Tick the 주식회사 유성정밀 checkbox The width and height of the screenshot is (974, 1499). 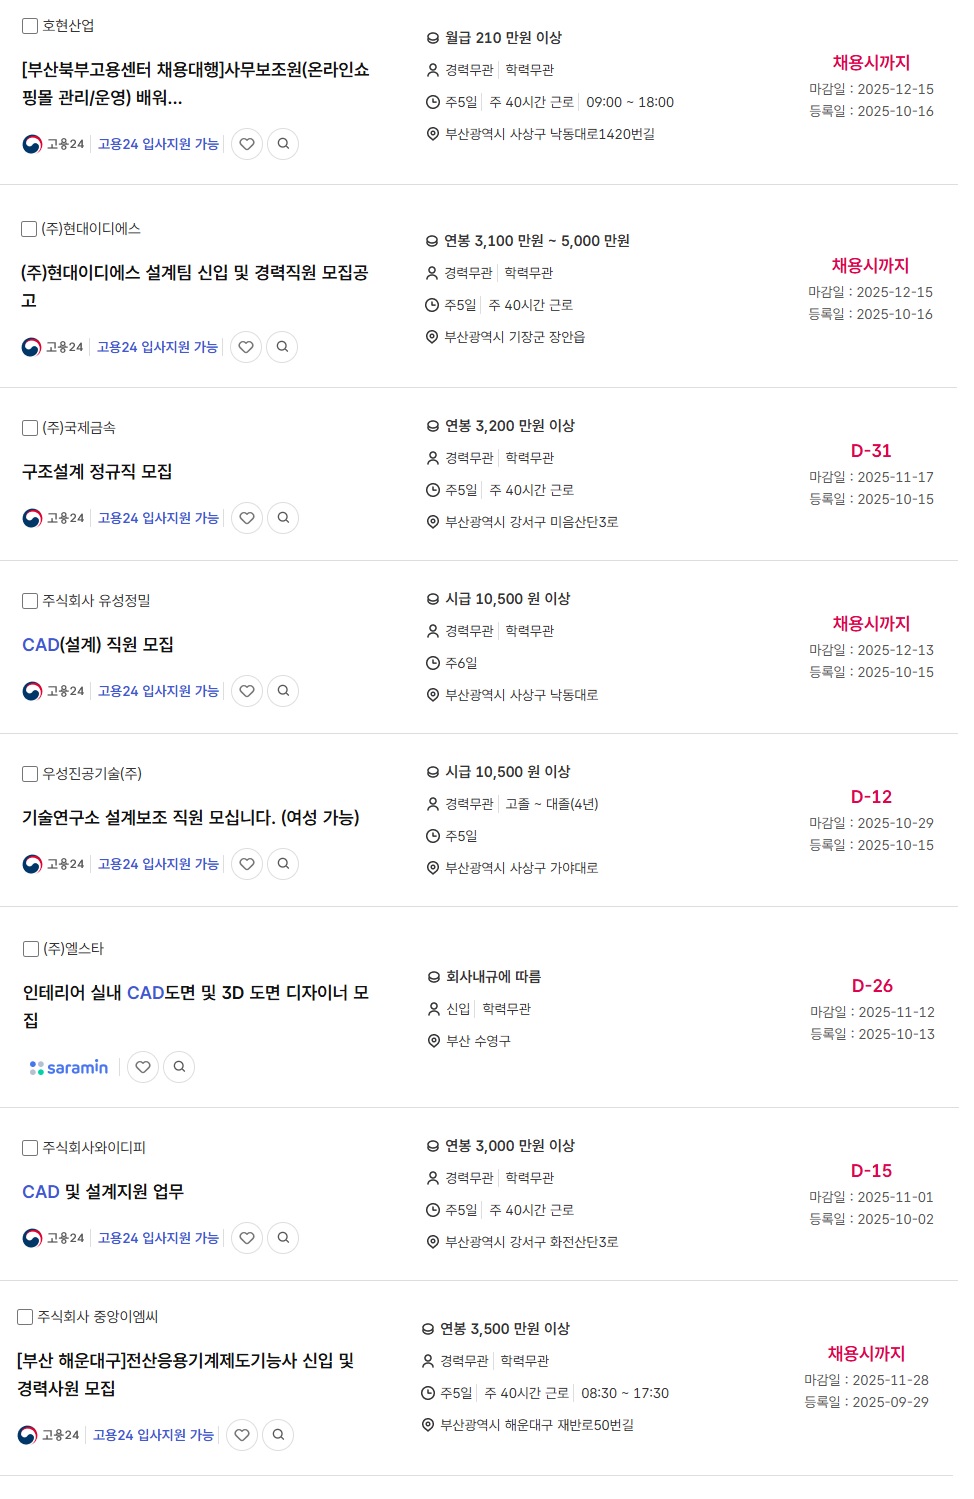tap(30, 601)
